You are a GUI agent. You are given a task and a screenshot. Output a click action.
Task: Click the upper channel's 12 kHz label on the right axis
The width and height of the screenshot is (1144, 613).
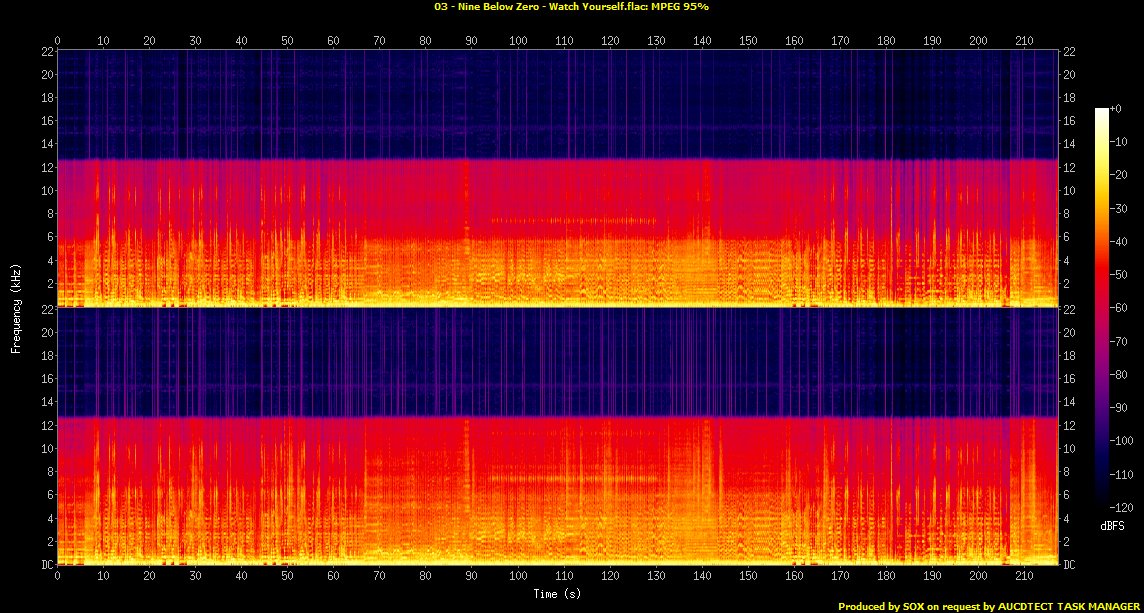click(1071, 168)
